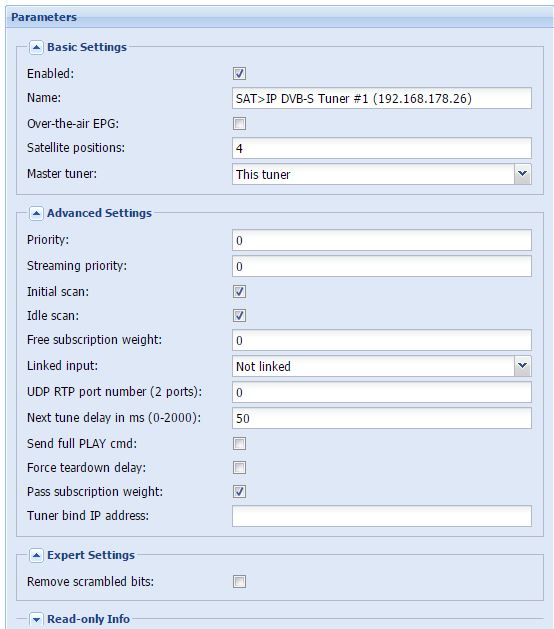Enable Over-the-air EPG checkbox
This screenshot has height=629, width=554.
[239, 124]
